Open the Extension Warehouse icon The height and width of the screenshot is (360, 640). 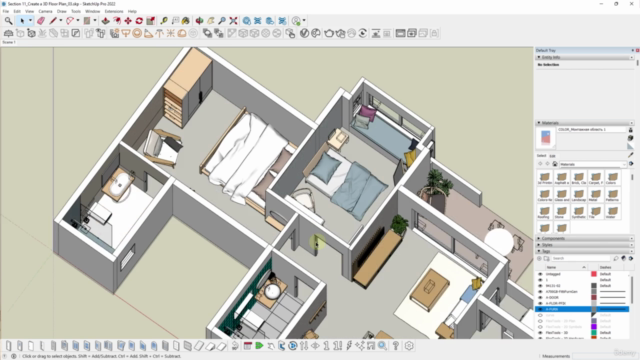pyautogui.click(x=282, y=21)
